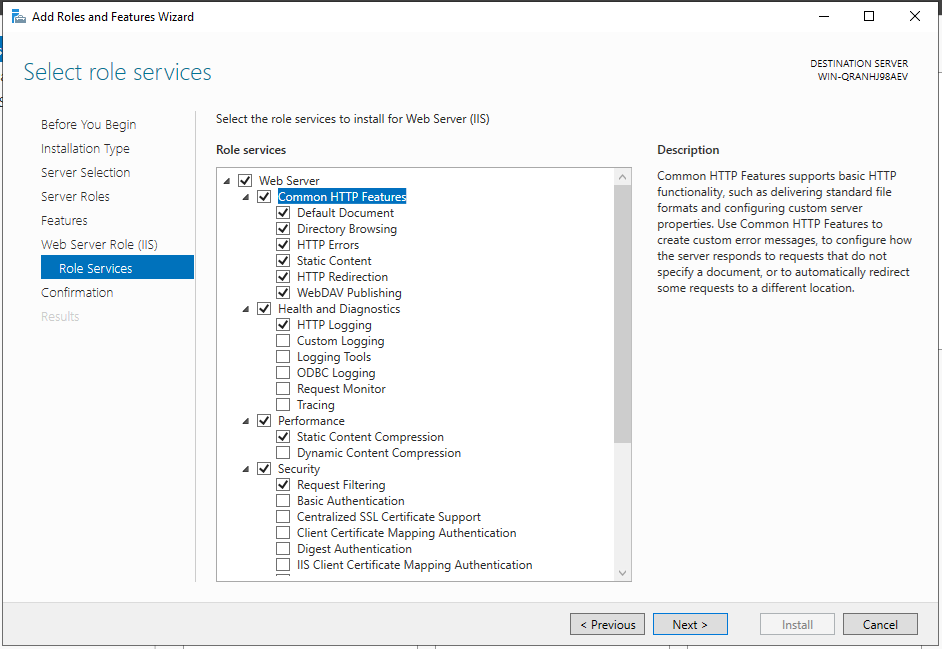This screenshot has height=649, width=942.
Task: Cancel the wizard
Action: tap(880, 624)
